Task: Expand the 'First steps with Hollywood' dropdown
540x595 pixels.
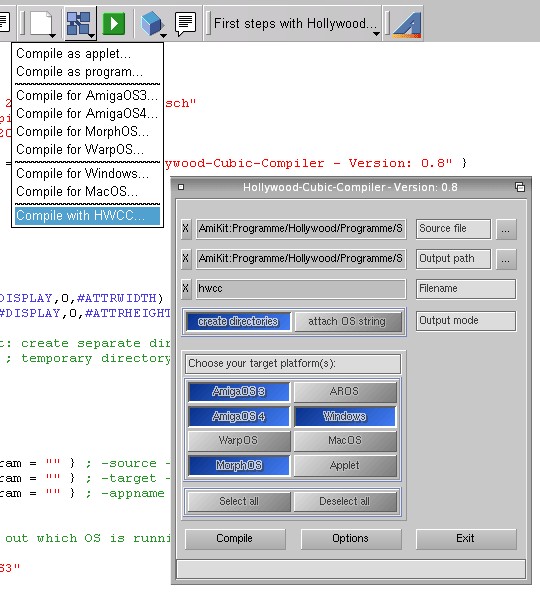Action: 376,34
